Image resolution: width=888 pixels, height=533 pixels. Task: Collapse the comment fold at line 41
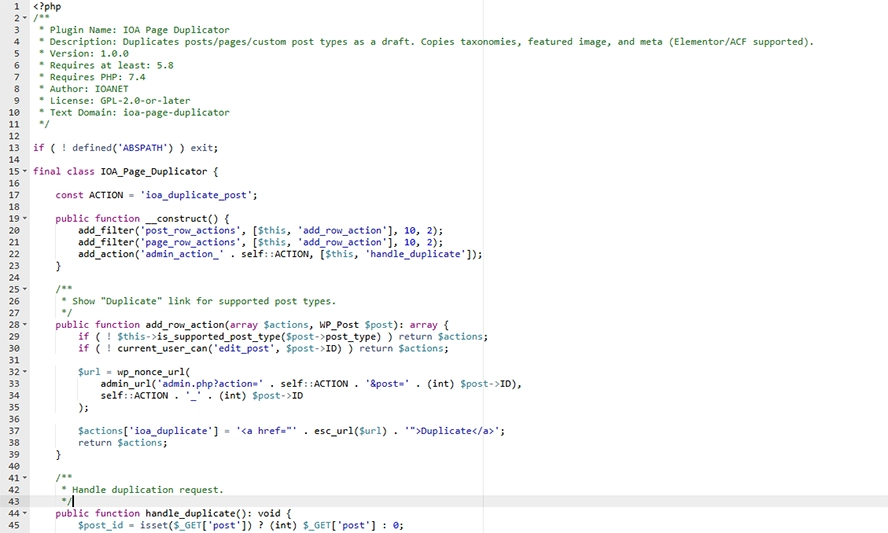click(x=25, y=478)
